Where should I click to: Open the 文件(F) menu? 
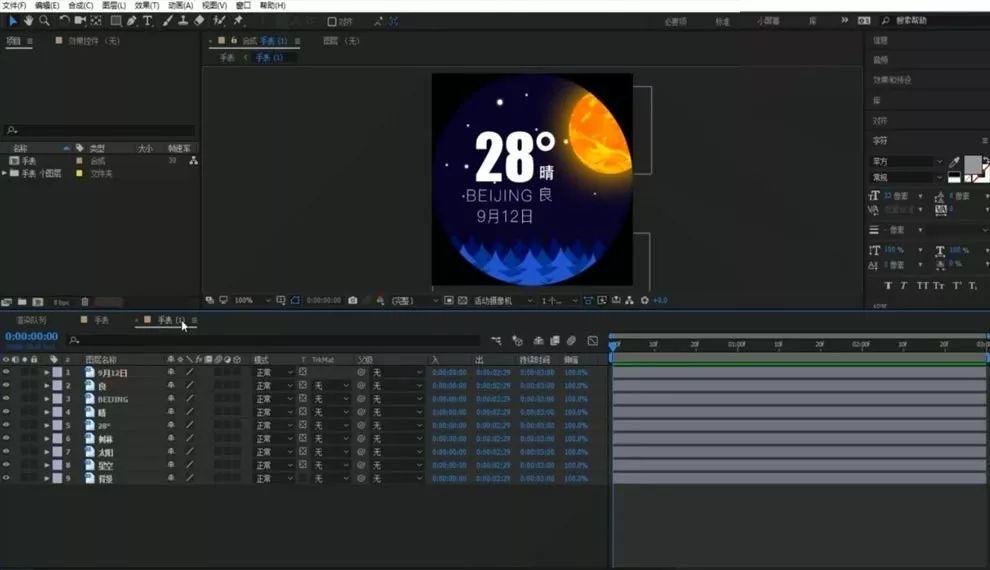pos(14,5)
